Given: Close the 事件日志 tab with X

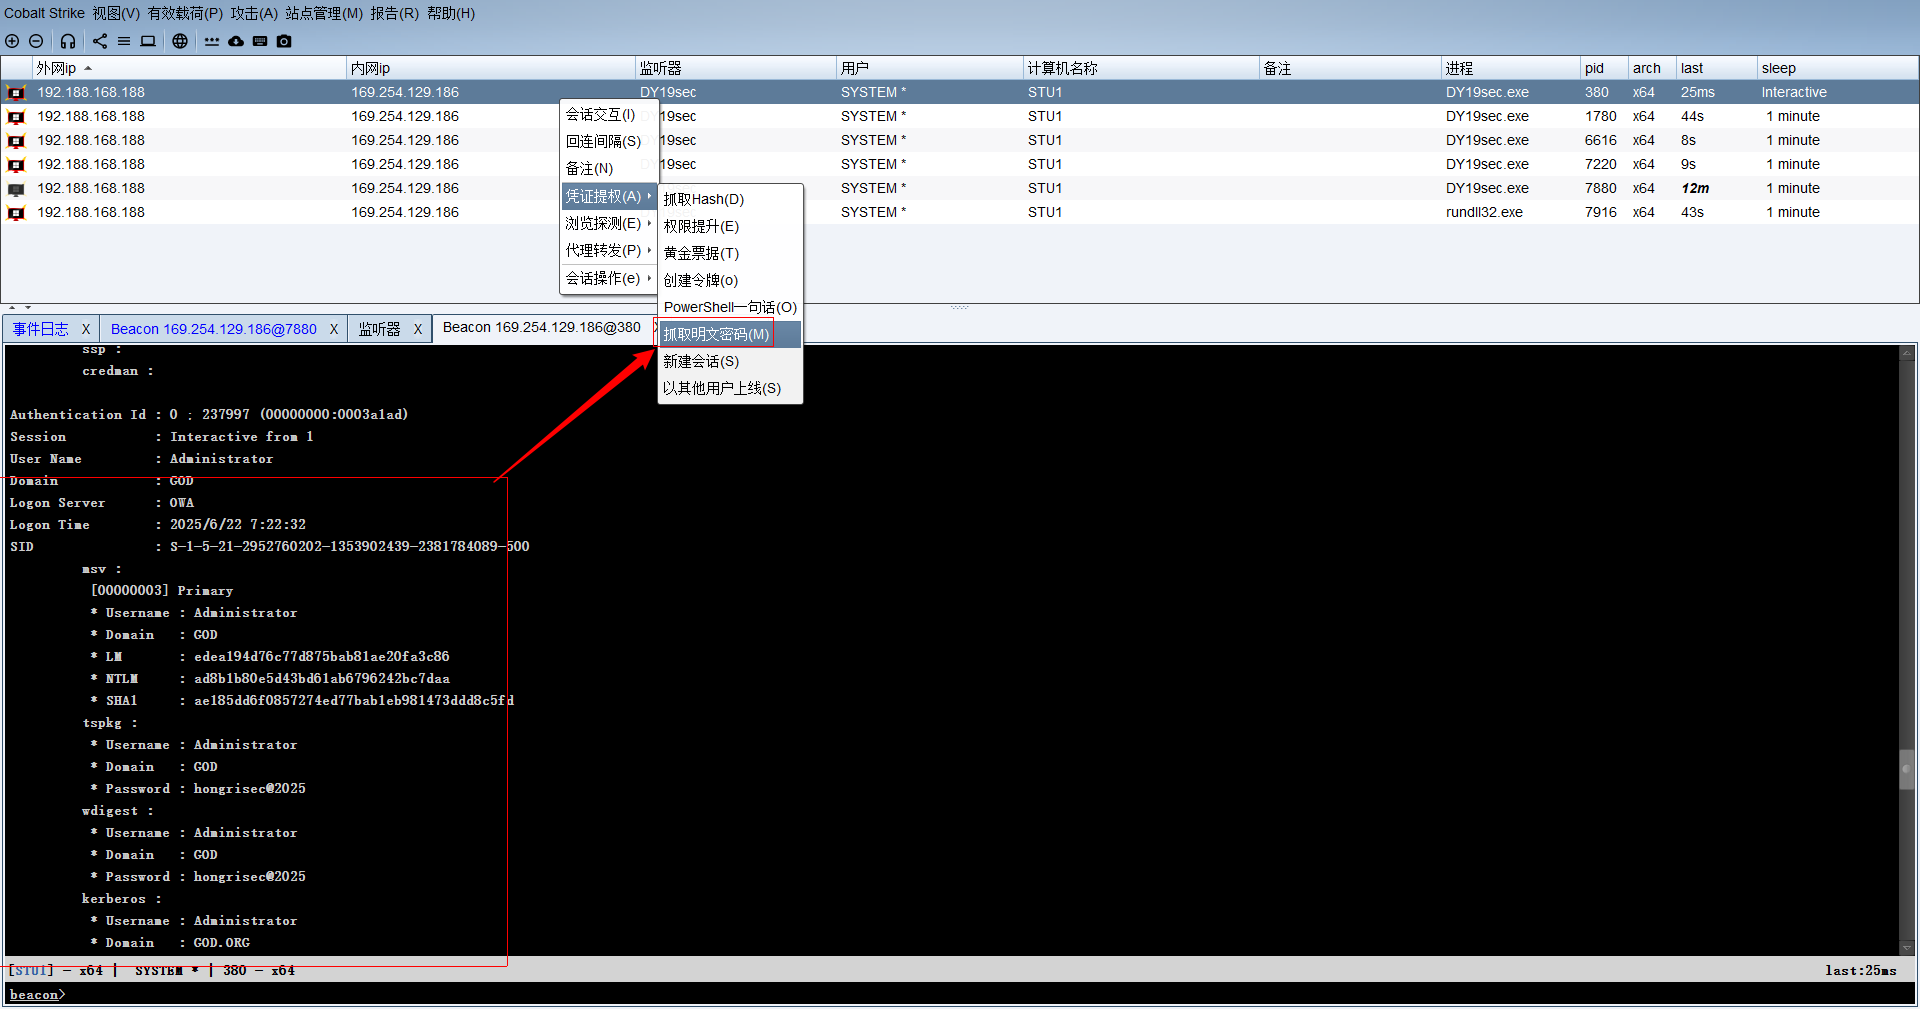Looking at the screenshot, I should tap(86, 329).
